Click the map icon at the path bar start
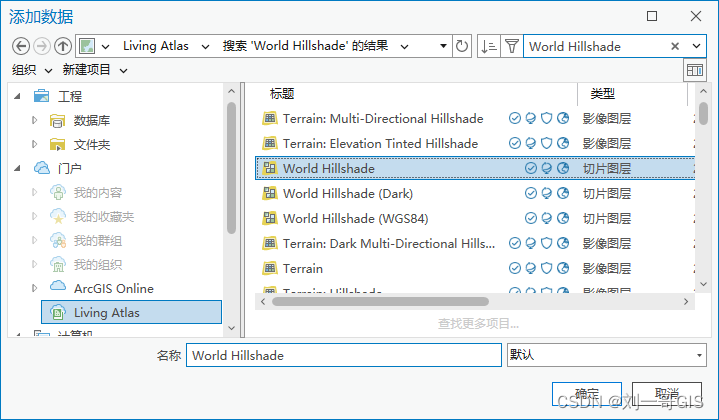Screen dimensions: 719x420 click(x=87, y=46)
